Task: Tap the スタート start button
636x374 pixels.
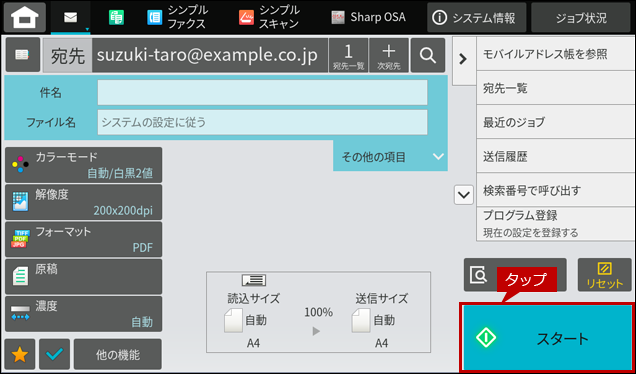Action: click(547, 337)
